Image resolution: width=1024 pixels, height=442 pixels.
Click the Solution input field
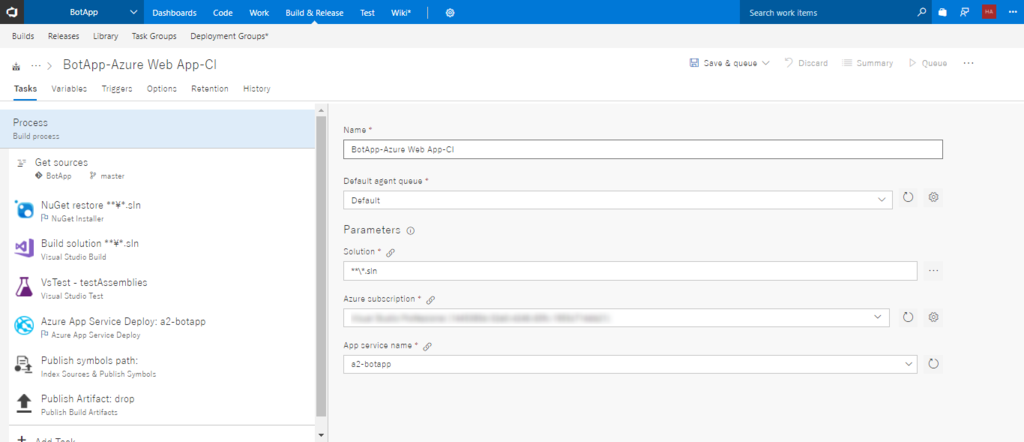click(x=630, y=271)
